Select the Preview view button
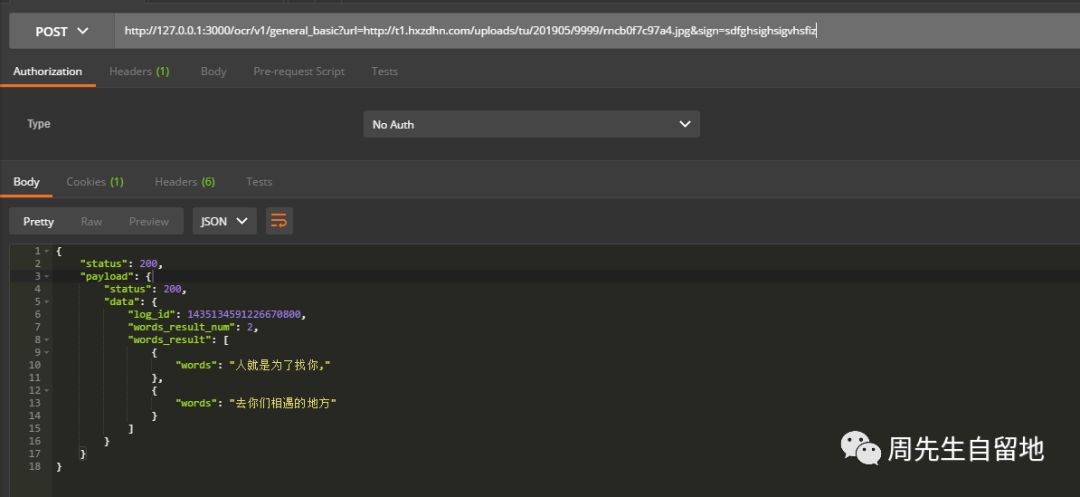 click(149, 221)
